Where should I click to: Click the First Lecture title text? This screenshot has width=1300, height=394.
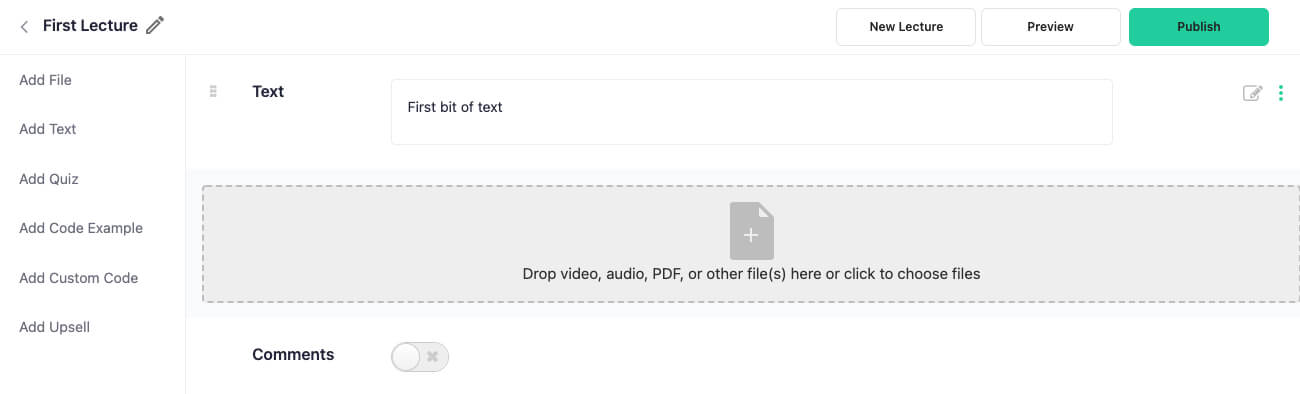pos(90,26)
